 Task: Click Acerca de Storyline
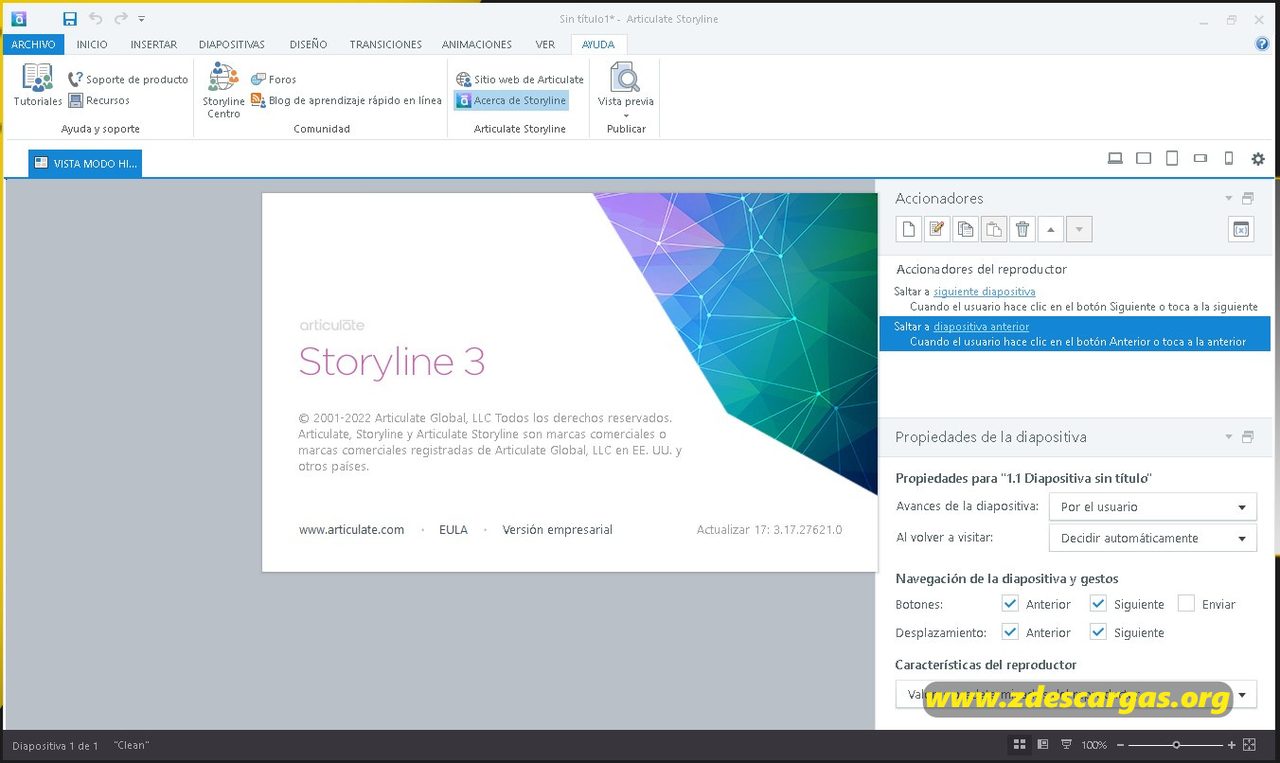tap(511, 100)
